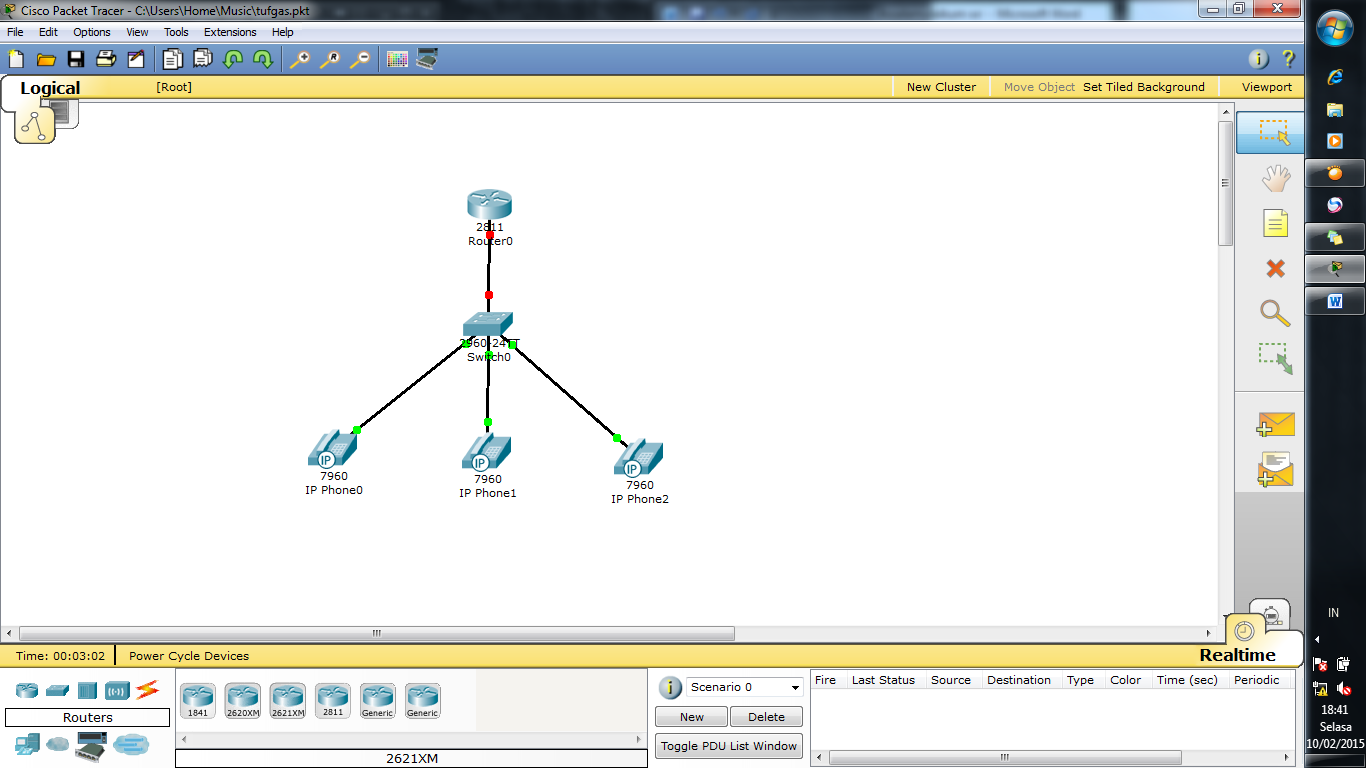Redo with green right arrow
Screen dimensions: 1366x768
263,59
